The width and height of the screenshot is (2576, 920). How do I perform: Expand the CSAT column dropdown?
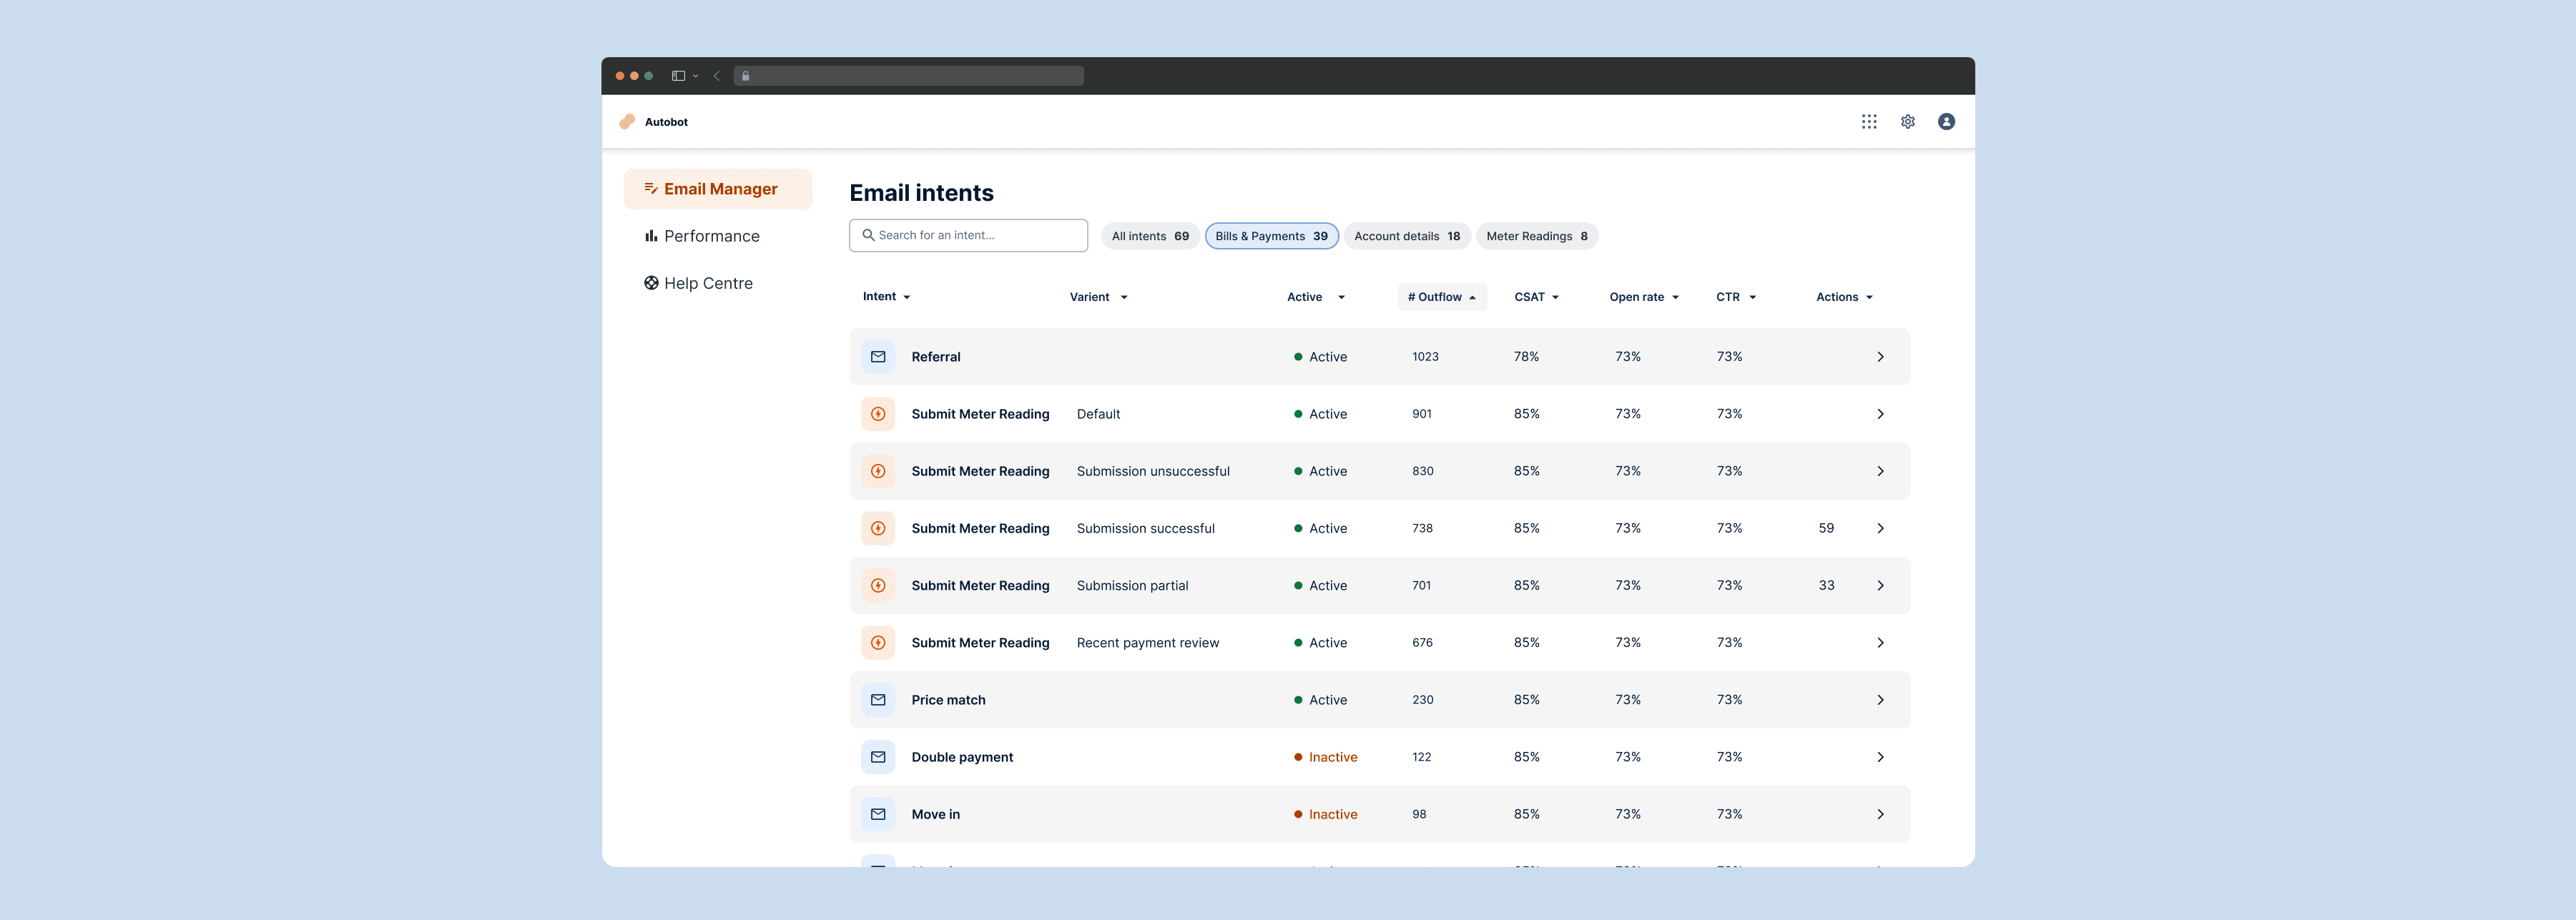coord(1537,297)
